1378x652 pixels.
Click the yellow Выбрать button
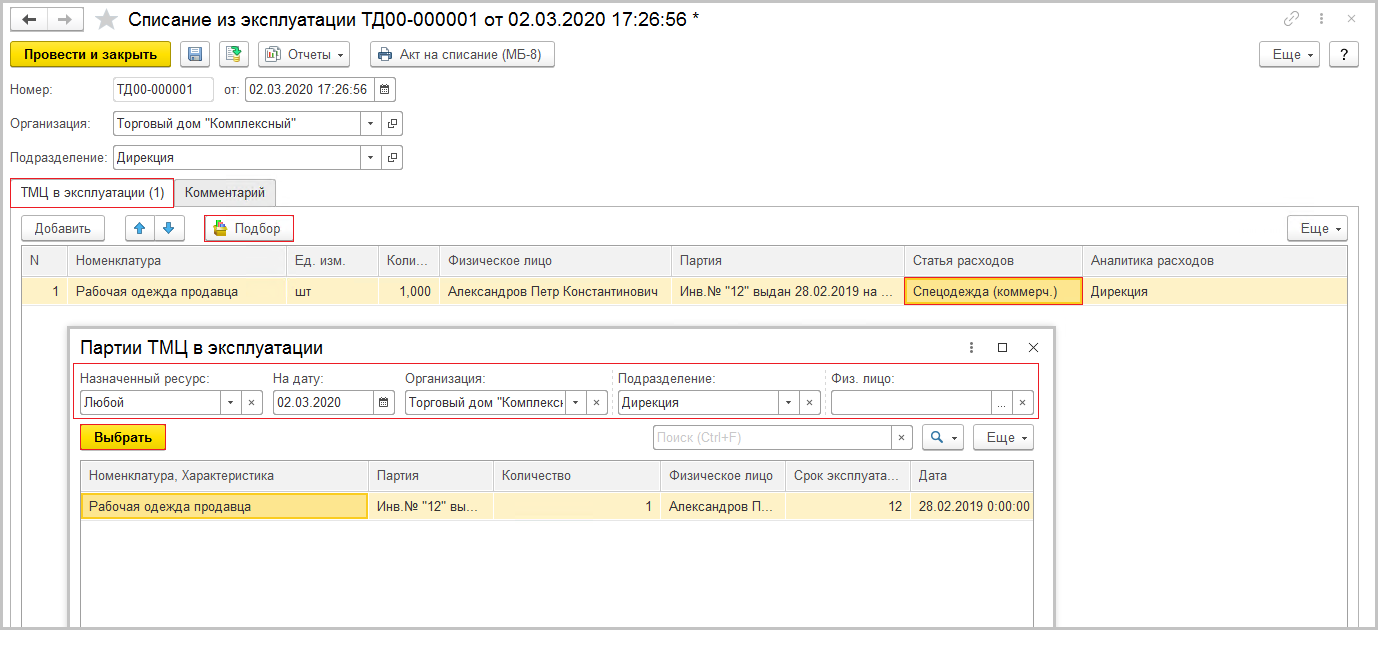pos(123,437)
